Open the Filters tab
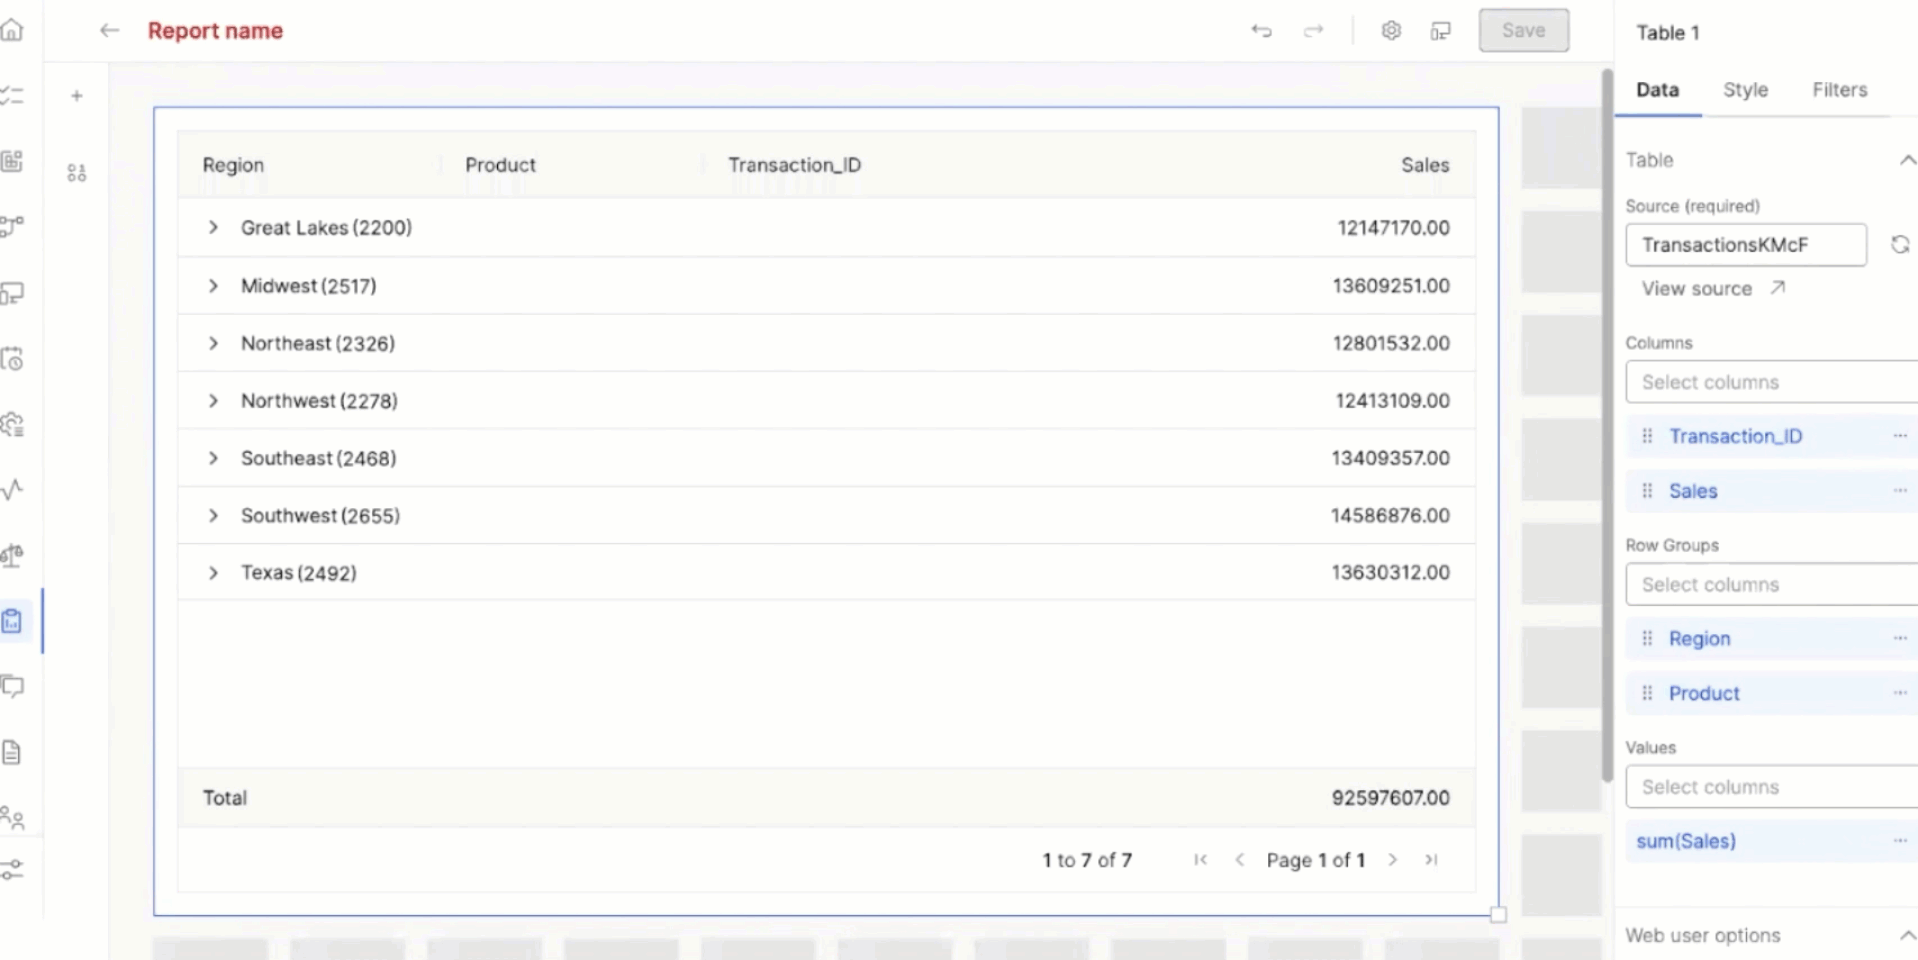Image resolution: width=1918 pixels, height=960 pixels. (1839, 89)
